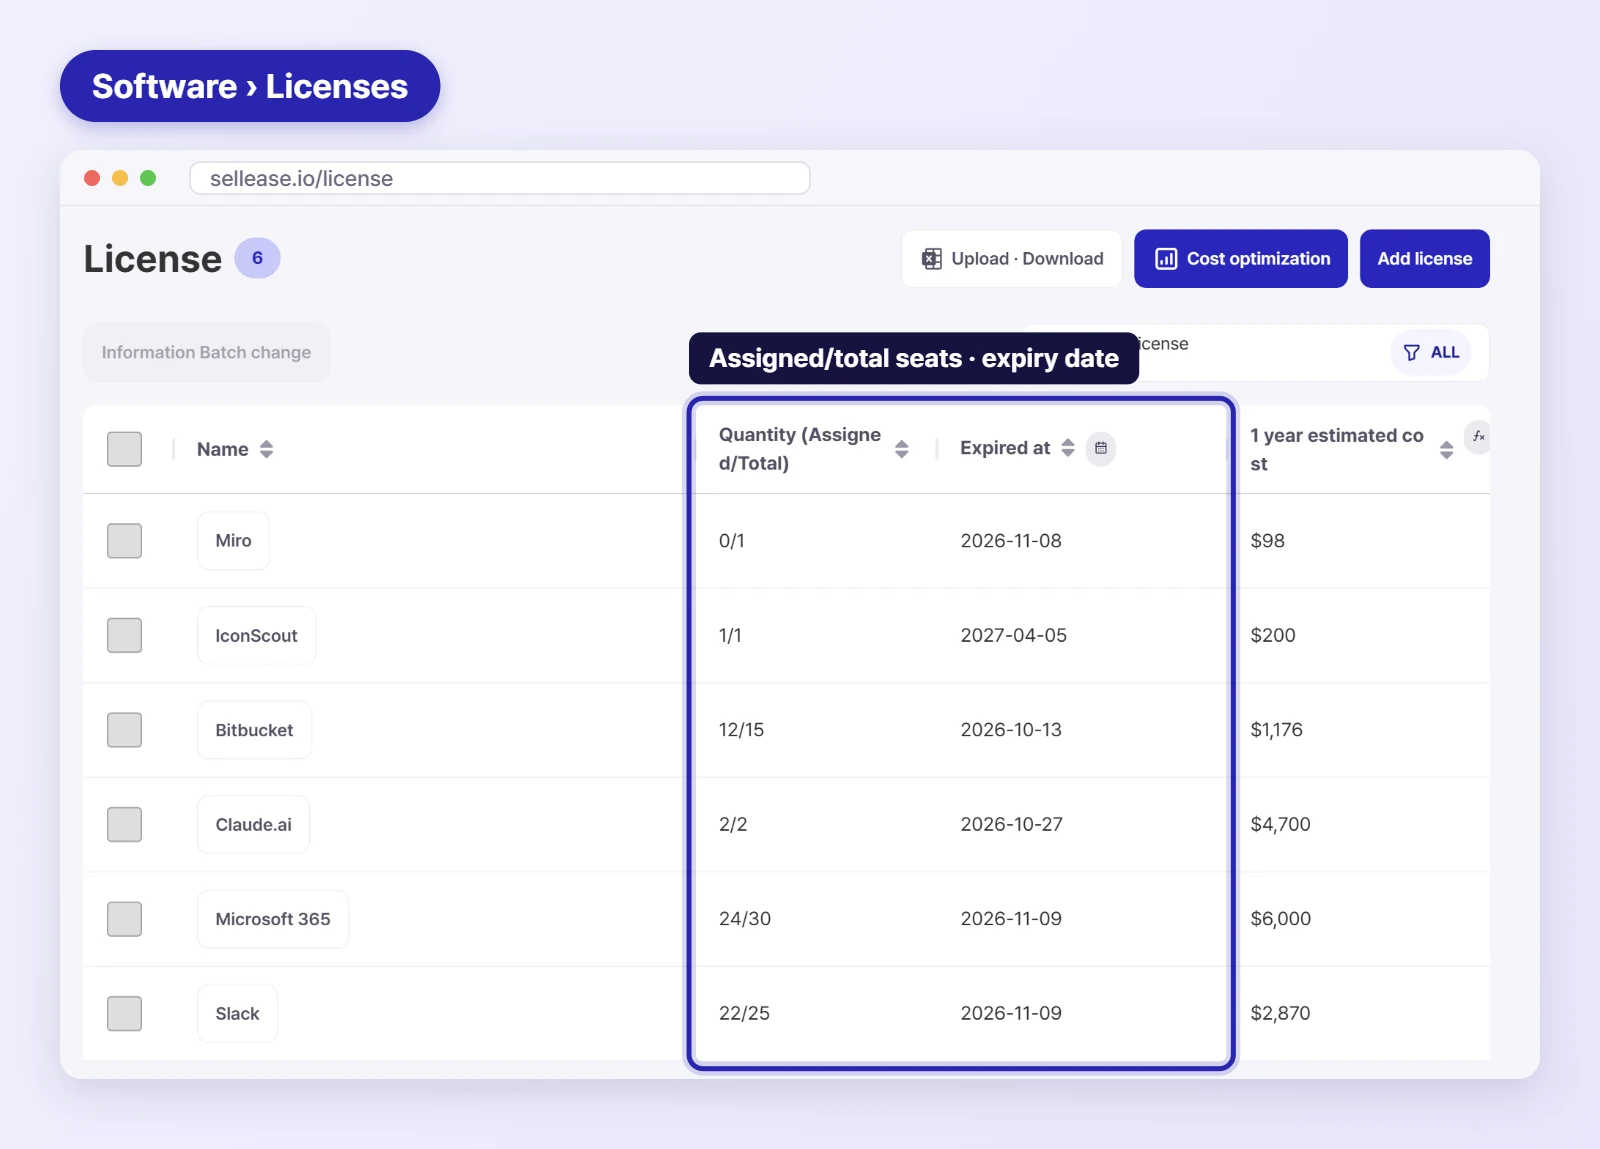Screen dimensions: 1600x1149
Task: Click expiry date 2027-04-05
Action: pos(1014,635)
